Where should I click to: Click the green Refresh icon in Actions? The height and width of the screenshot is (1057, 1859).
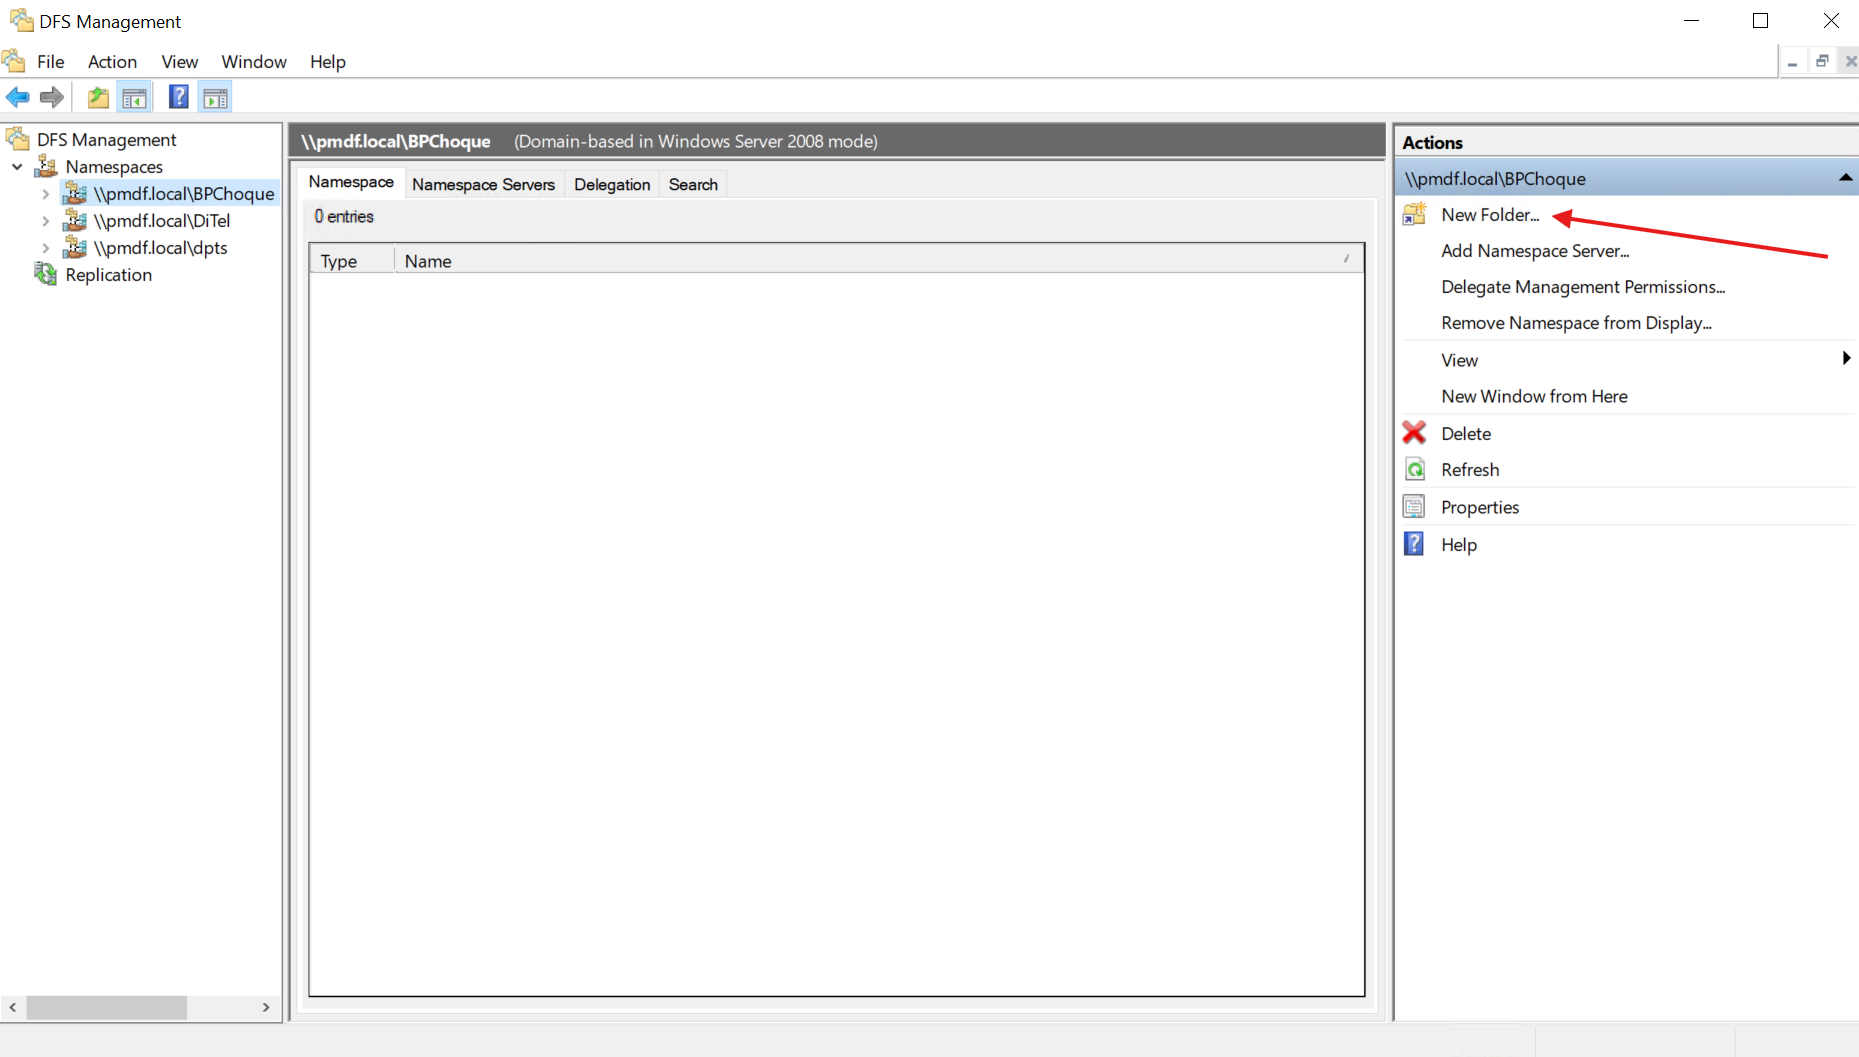click(1415, 470)
